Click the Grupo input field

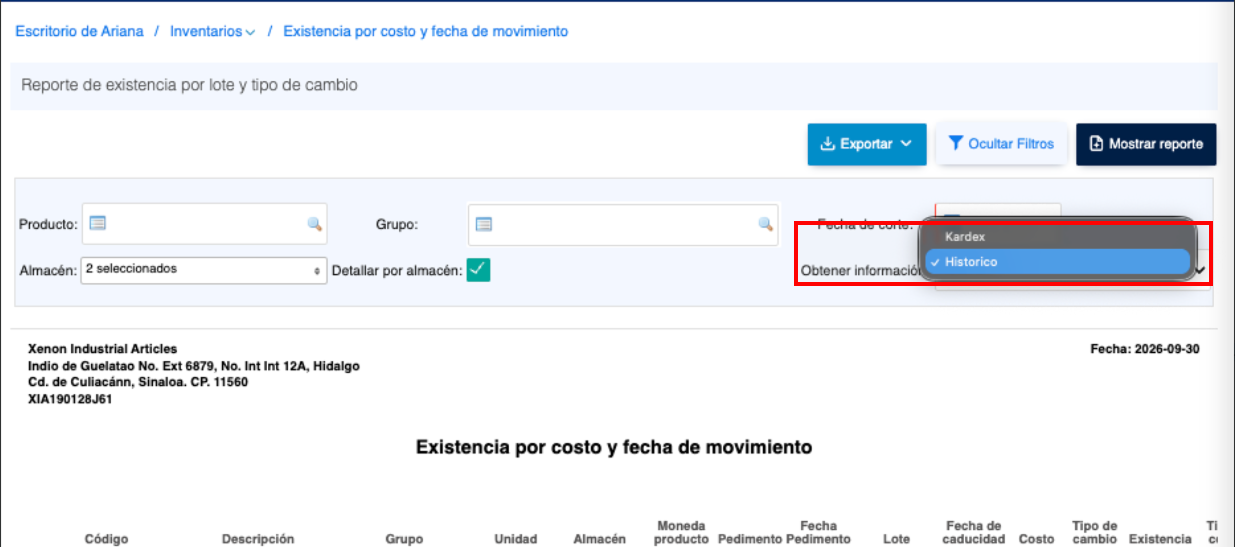(623, 224)
